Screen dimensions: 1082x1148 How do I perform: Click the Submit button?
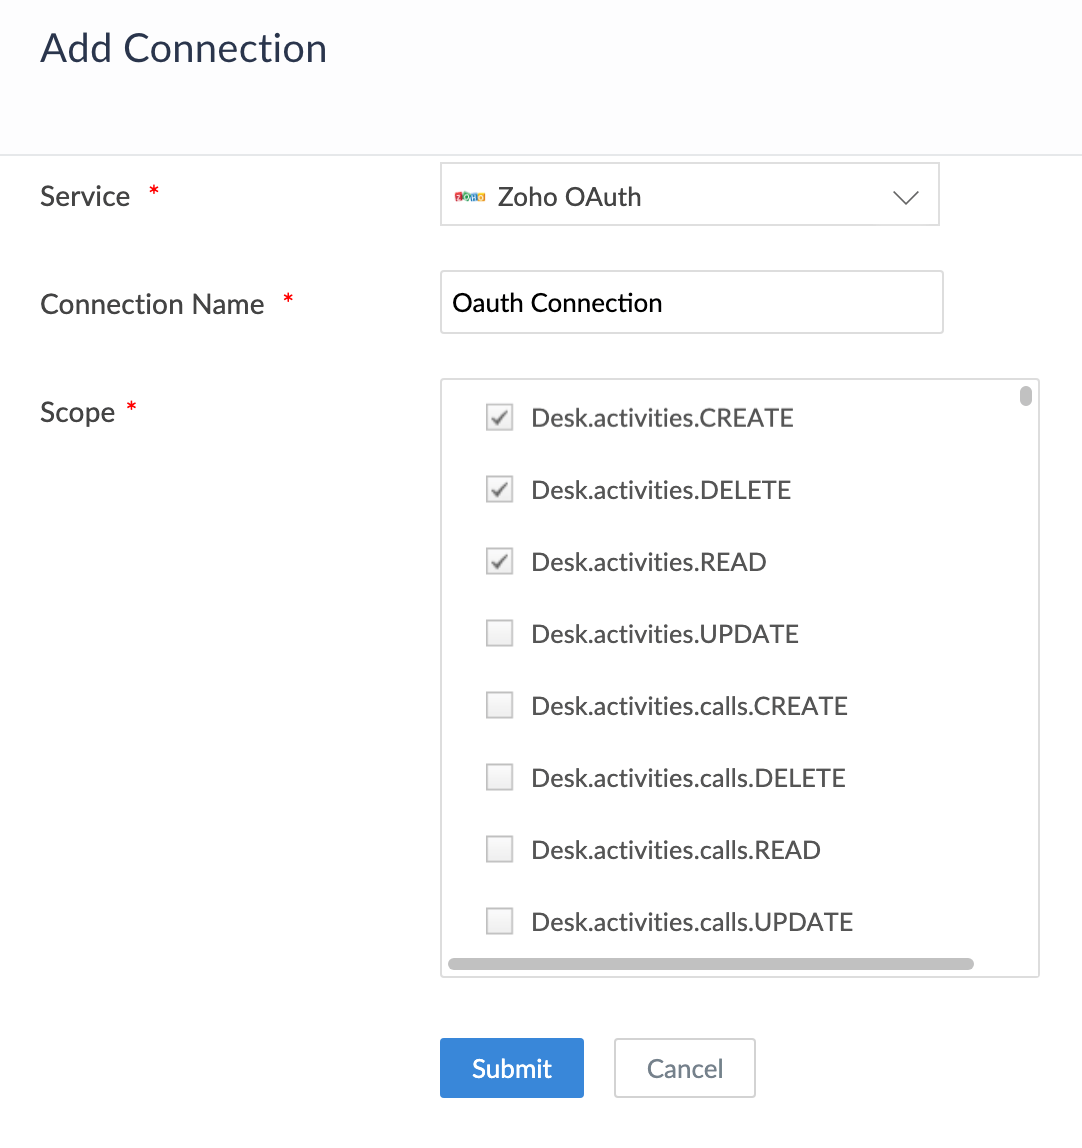click(511, 1068)
